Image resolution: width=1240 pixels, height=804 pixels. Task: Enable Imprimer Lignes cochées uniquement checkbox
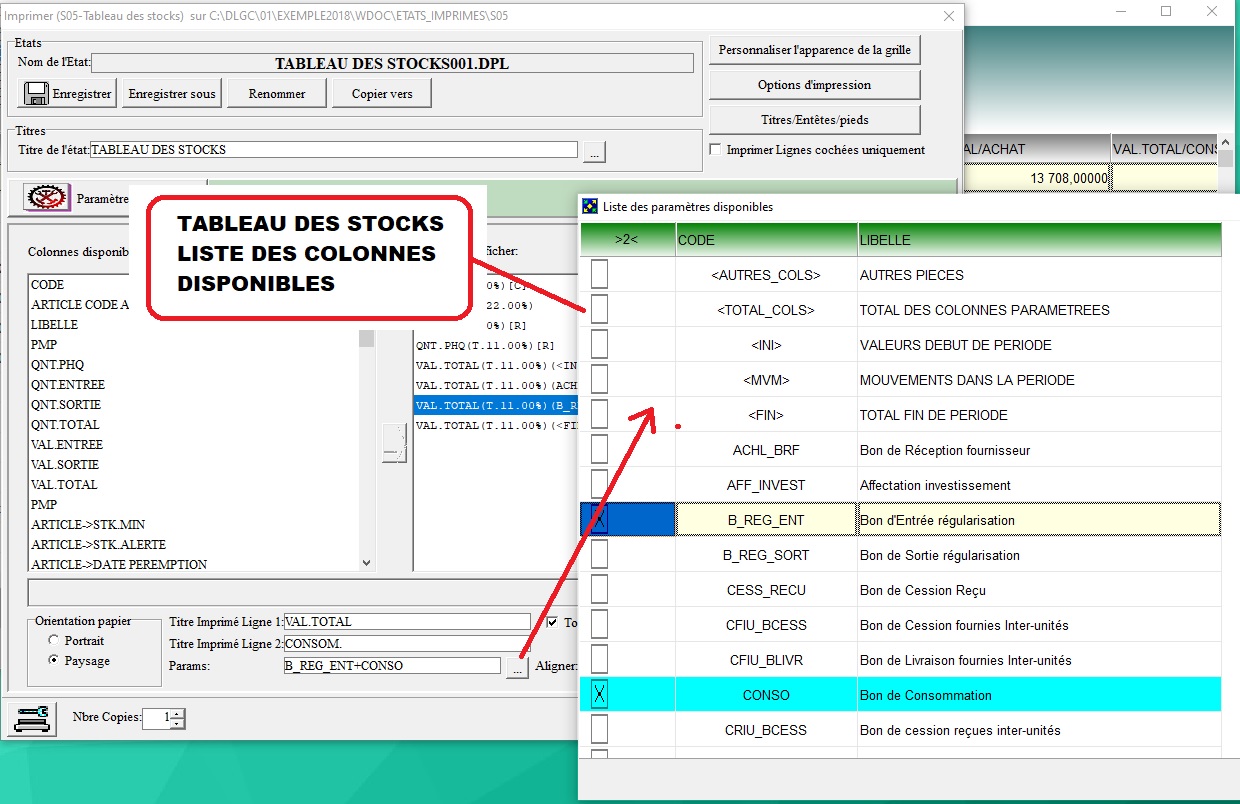(x=715, y=150)
